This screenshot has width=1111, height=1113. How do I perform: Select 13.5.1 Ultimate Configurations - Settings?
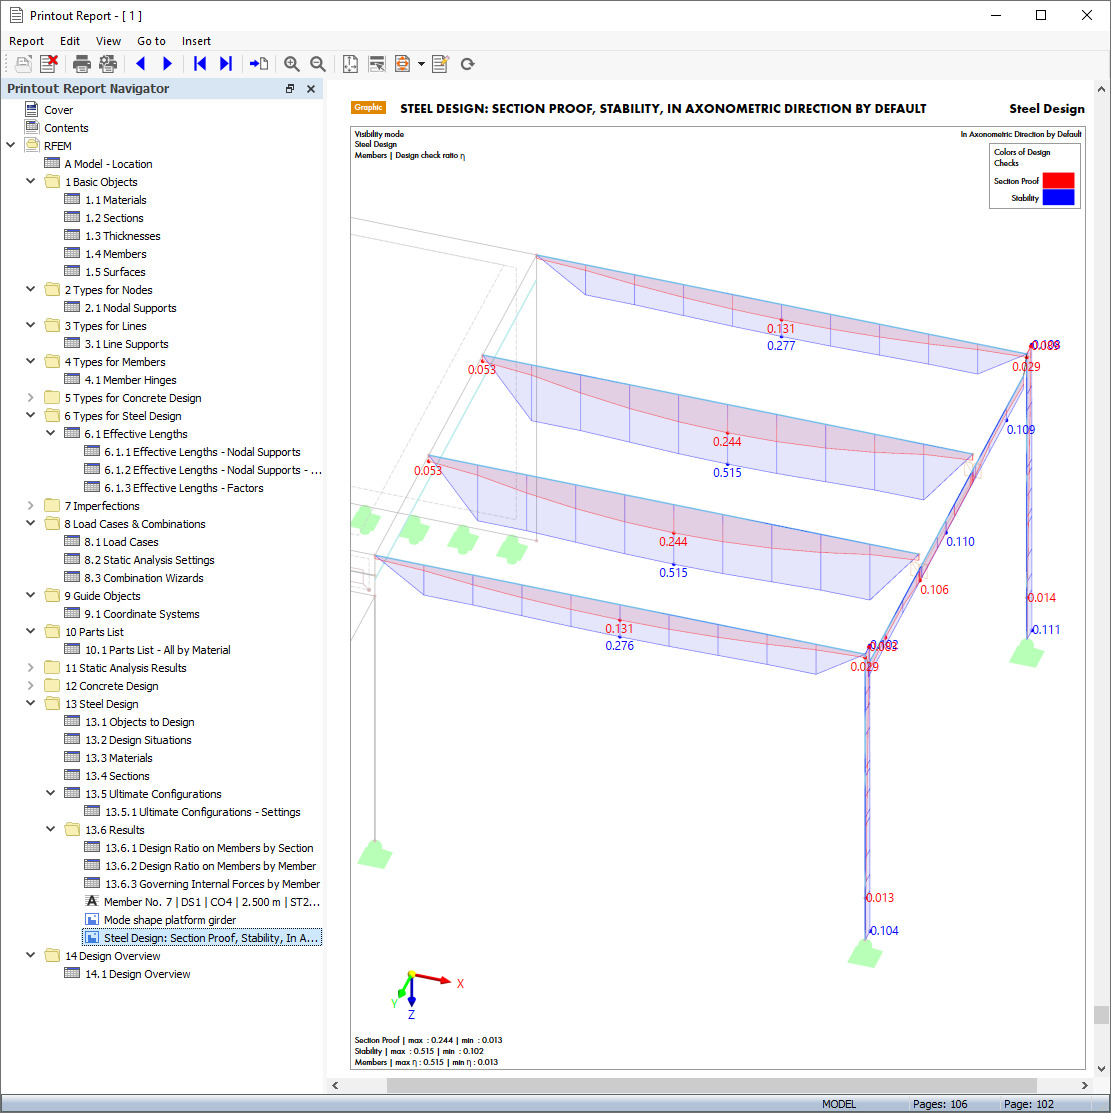pyautogui.click(x=203, y=812)
